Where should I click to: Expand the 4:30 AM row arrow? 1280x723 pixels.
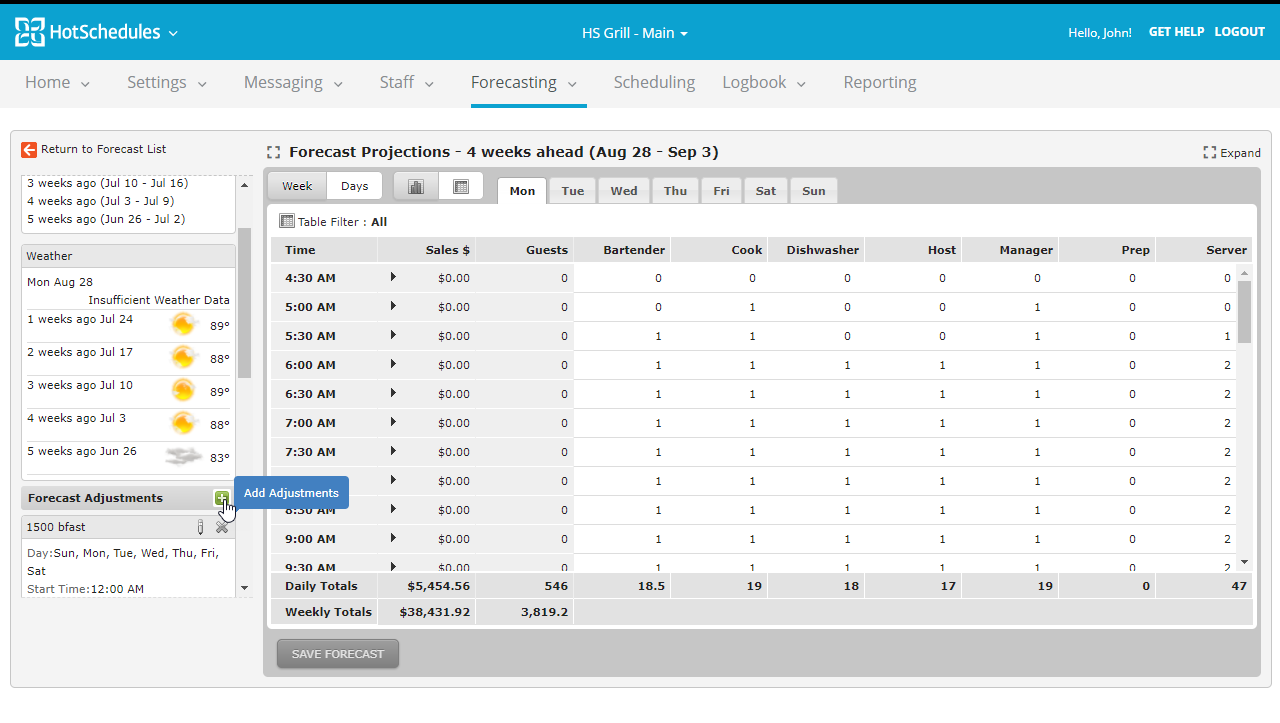point(393,277)
